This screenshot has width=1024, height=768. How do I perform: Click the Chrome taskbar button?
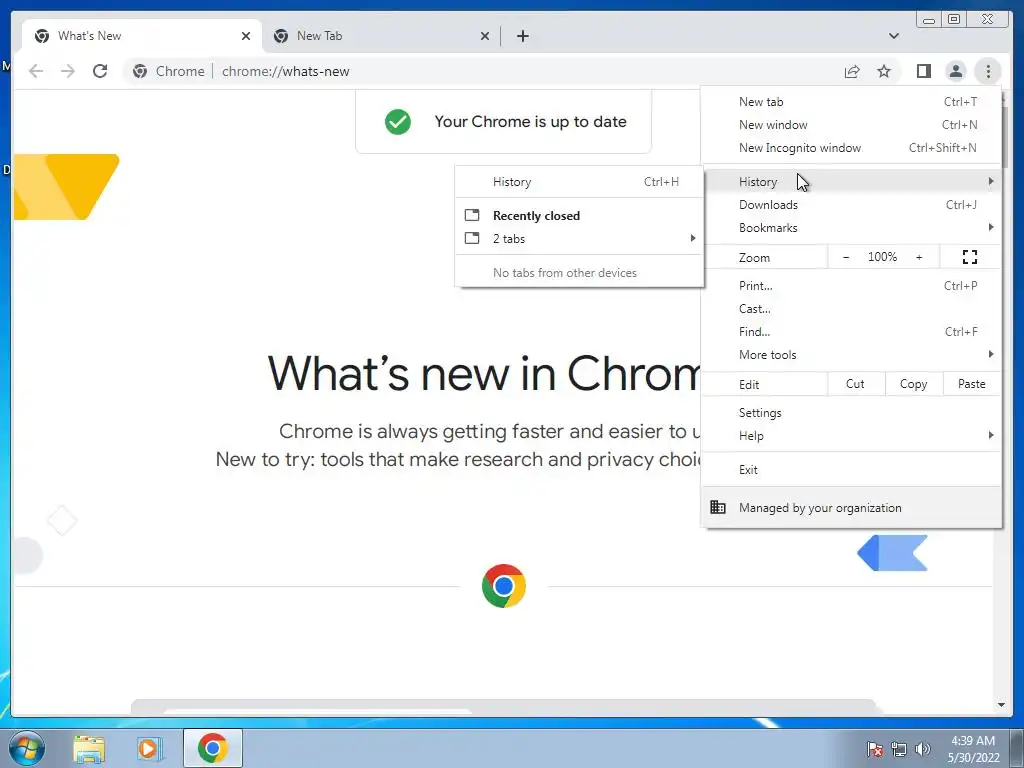[213, 748]
